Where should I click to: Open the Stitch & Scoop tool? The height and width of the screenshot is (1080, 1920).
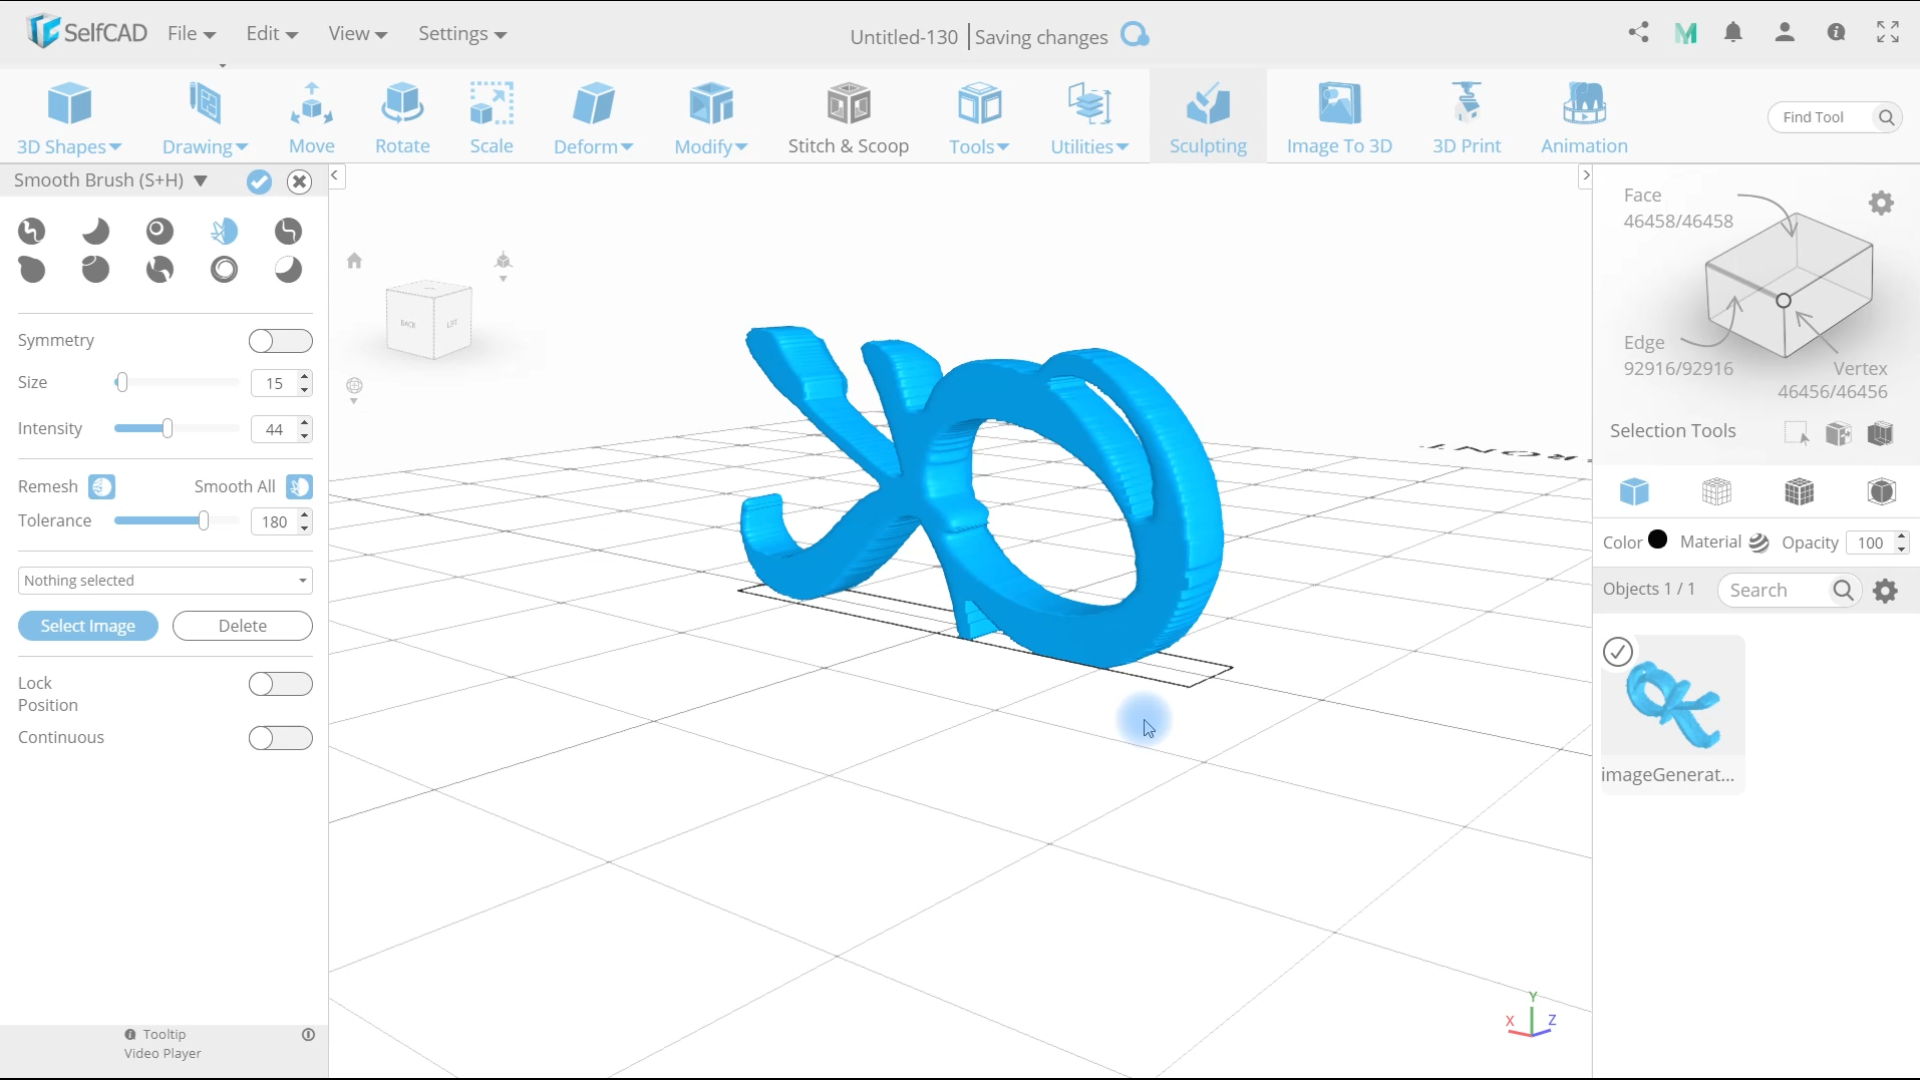pos(848,117)
